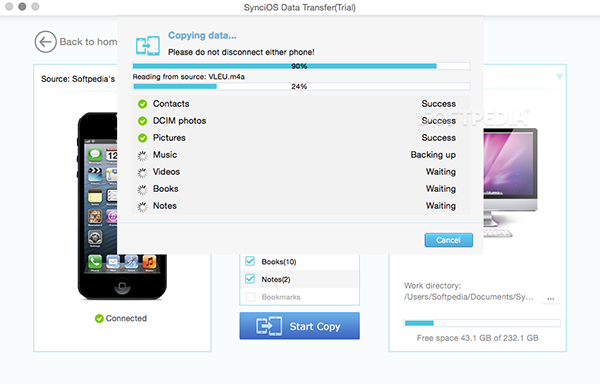
Task: Click the phone transfer icon beside Copying data
Action: (148, 46)
